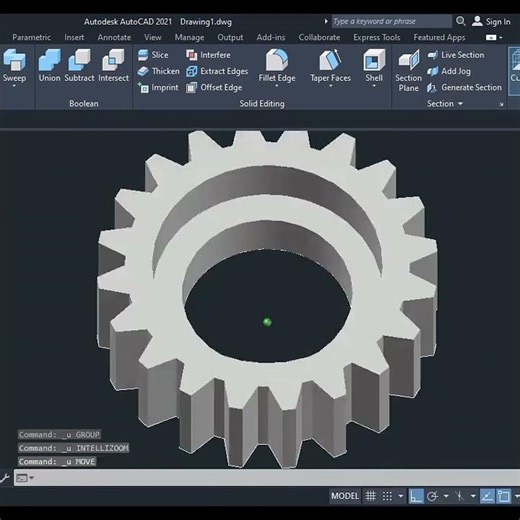
Task: Choose the Taper Faces tool
Action: pyautogui.click(x=330, y=65)
